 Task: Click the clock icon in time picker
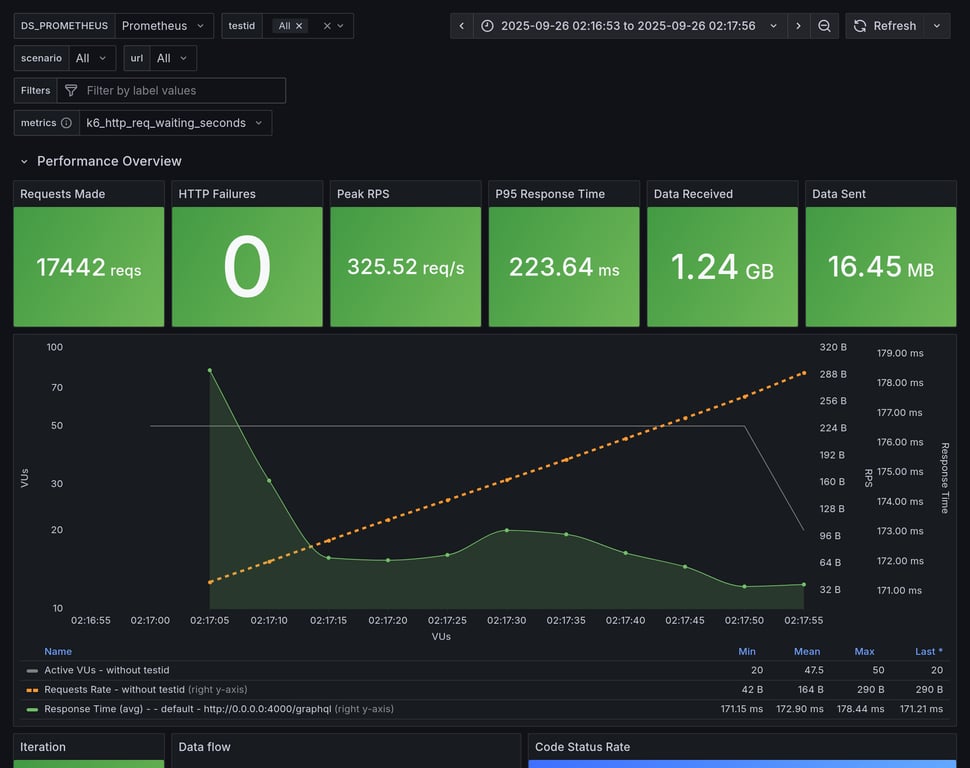(487, 26)
